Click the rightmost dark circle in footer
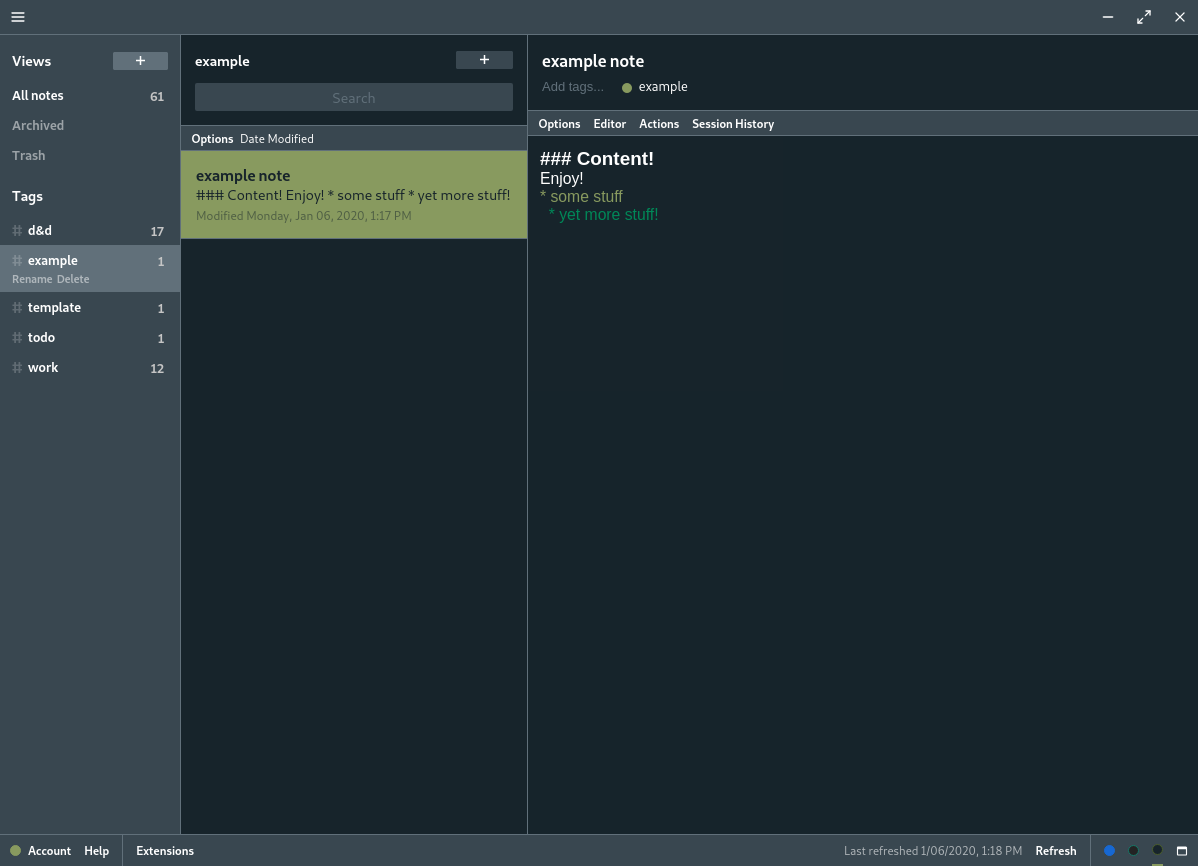 1157,850
